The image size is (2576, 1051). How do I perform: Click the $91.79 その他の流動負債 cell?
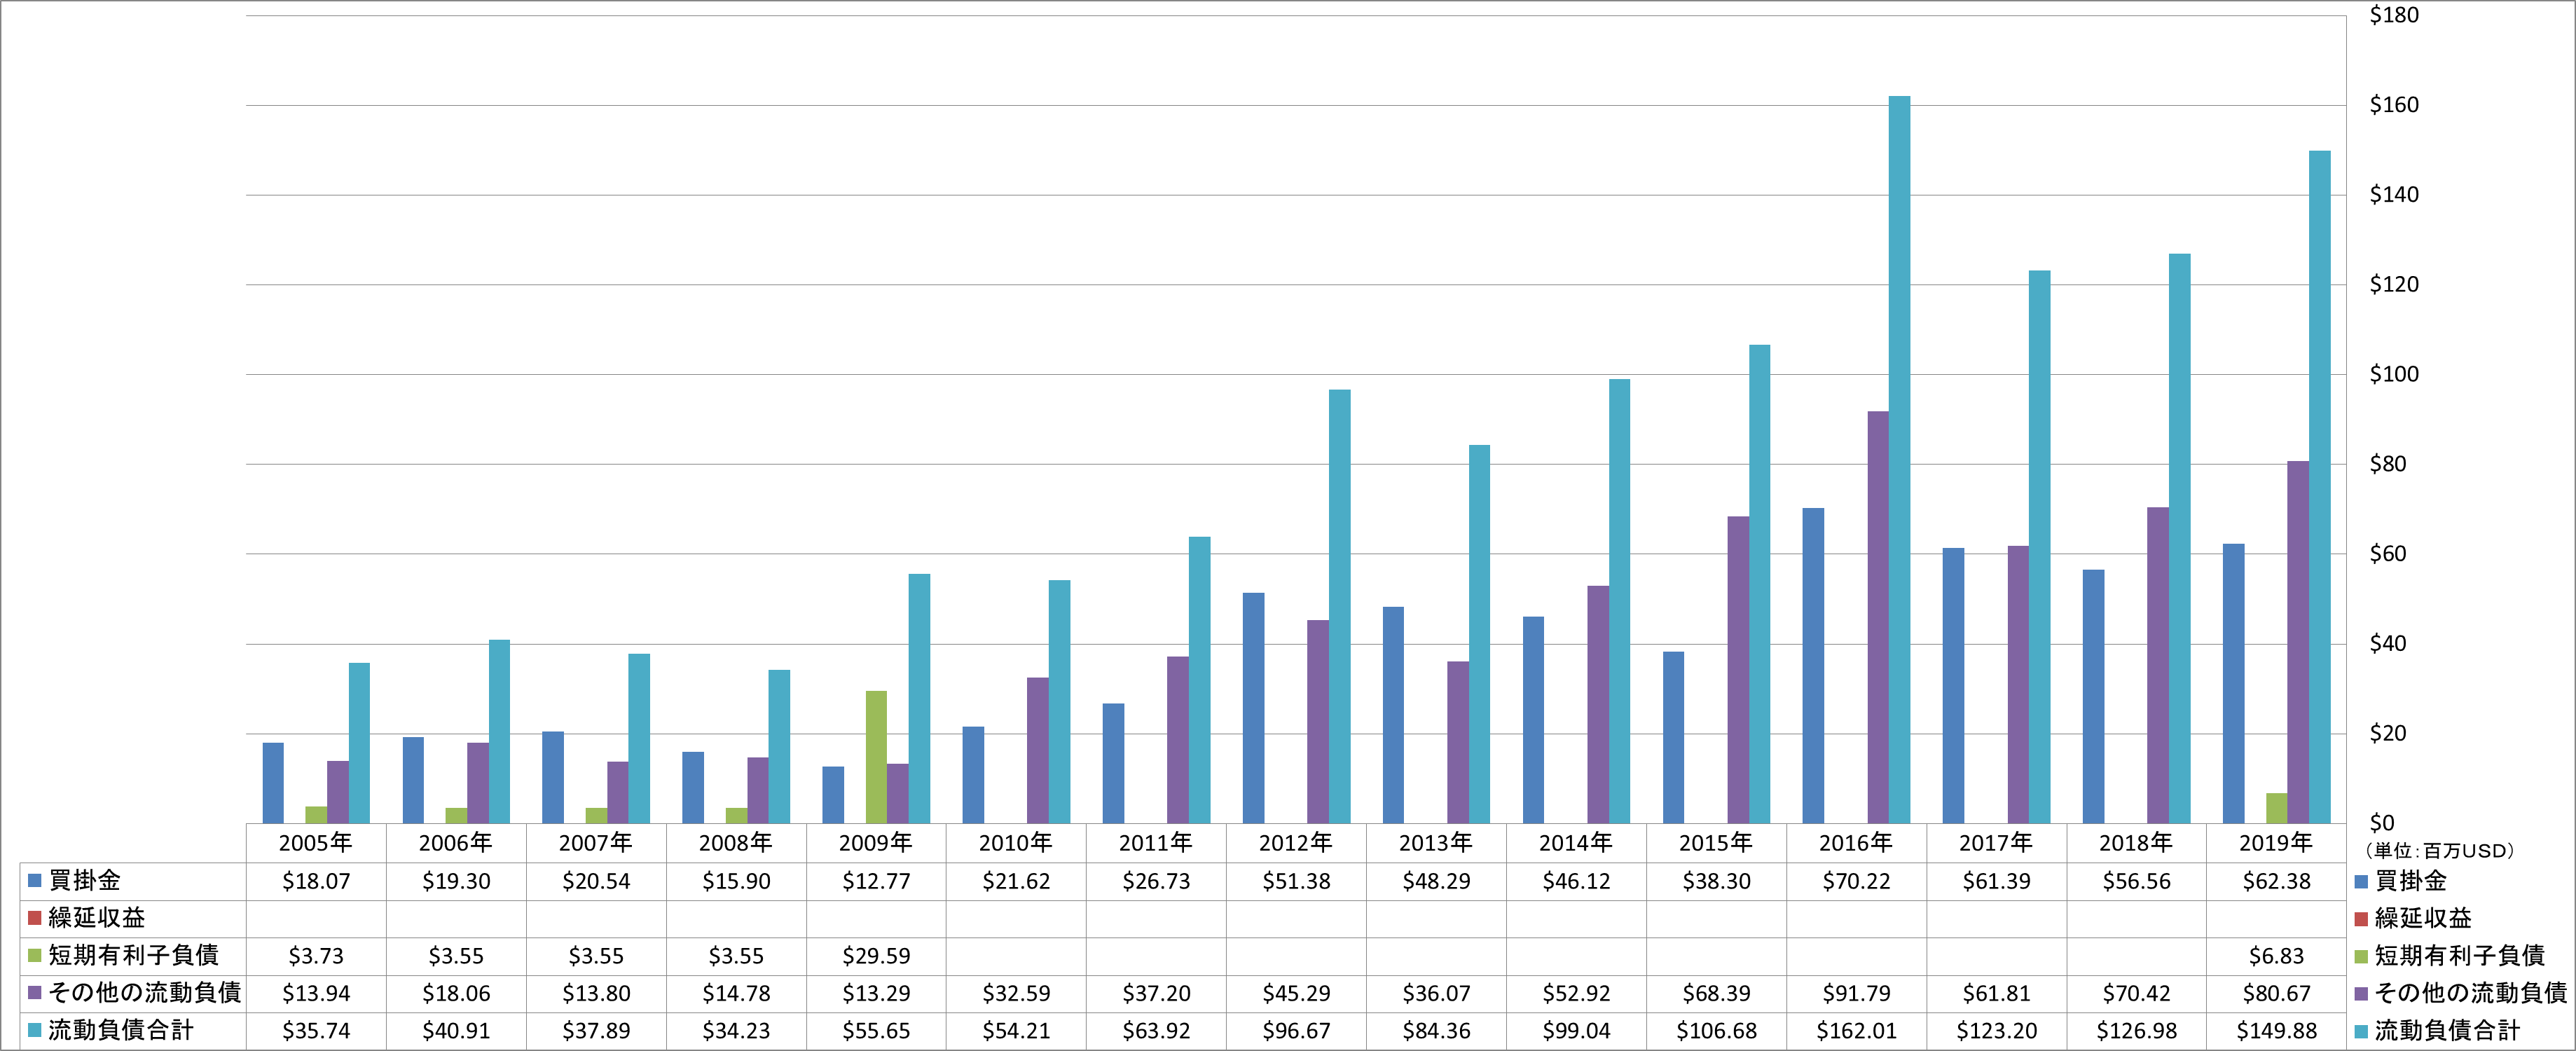tap(1856, 994)
